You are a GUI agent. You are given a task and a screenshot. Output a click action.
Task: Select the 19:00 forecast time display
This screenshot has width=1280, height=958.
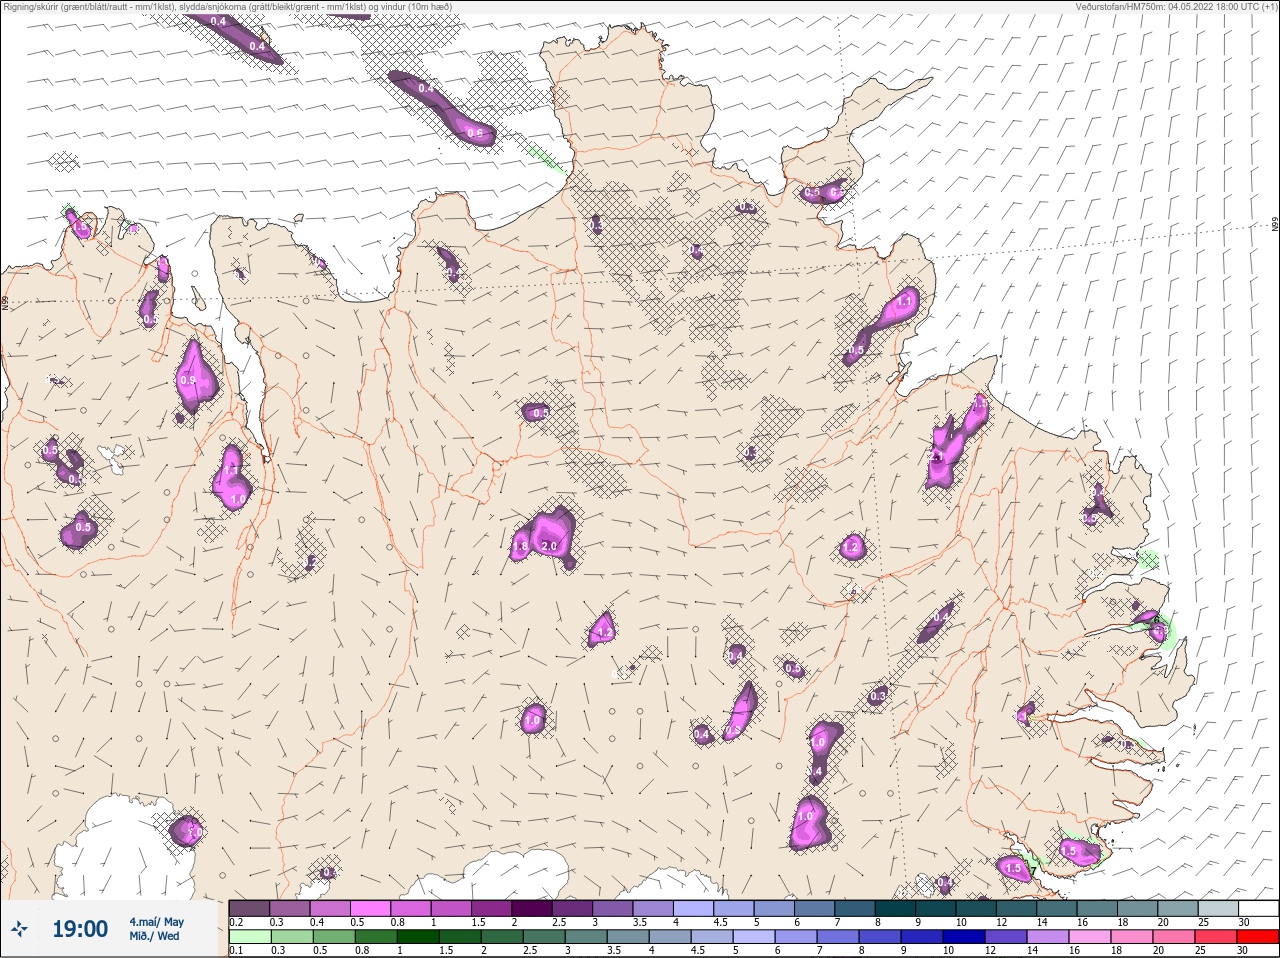[x=80, y=929]
